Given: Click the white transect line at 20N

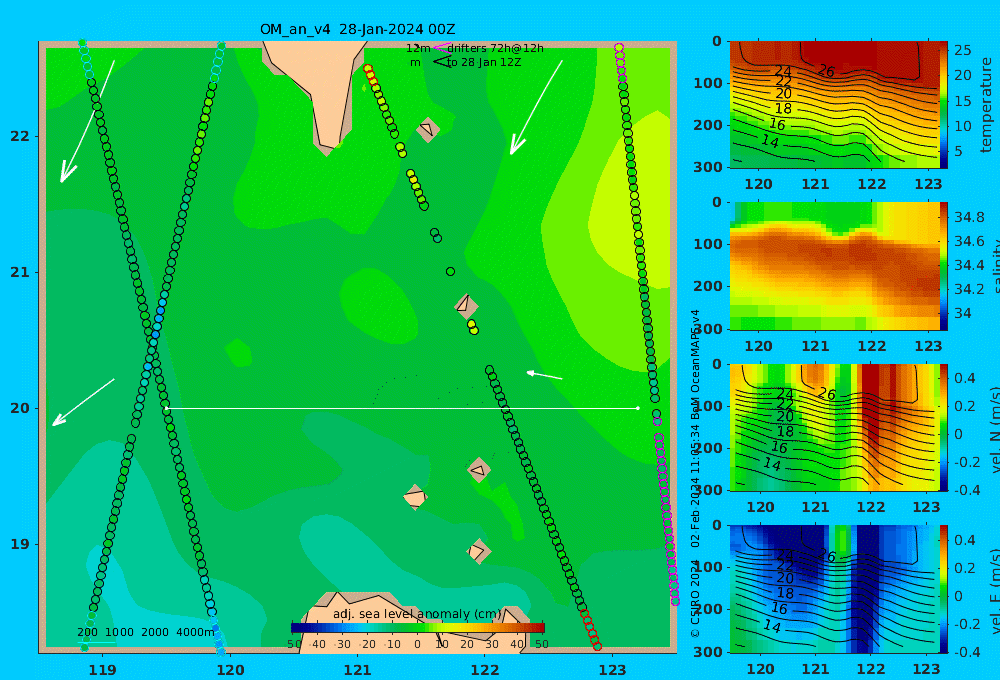Looking at the screenshot, I should (x=402, y=408).
